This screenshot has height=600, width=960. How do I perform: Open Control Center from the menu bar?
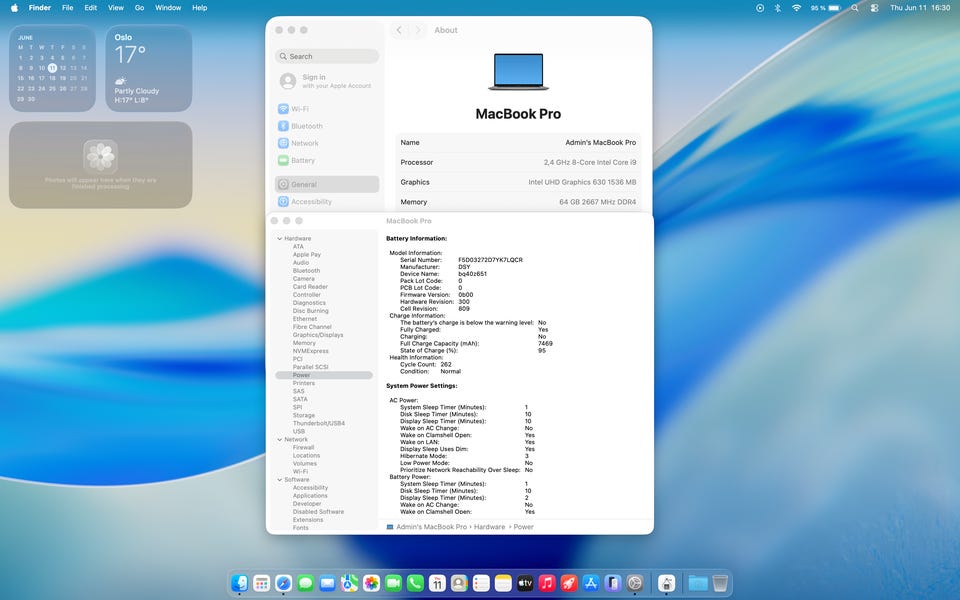tap(874, 8)
